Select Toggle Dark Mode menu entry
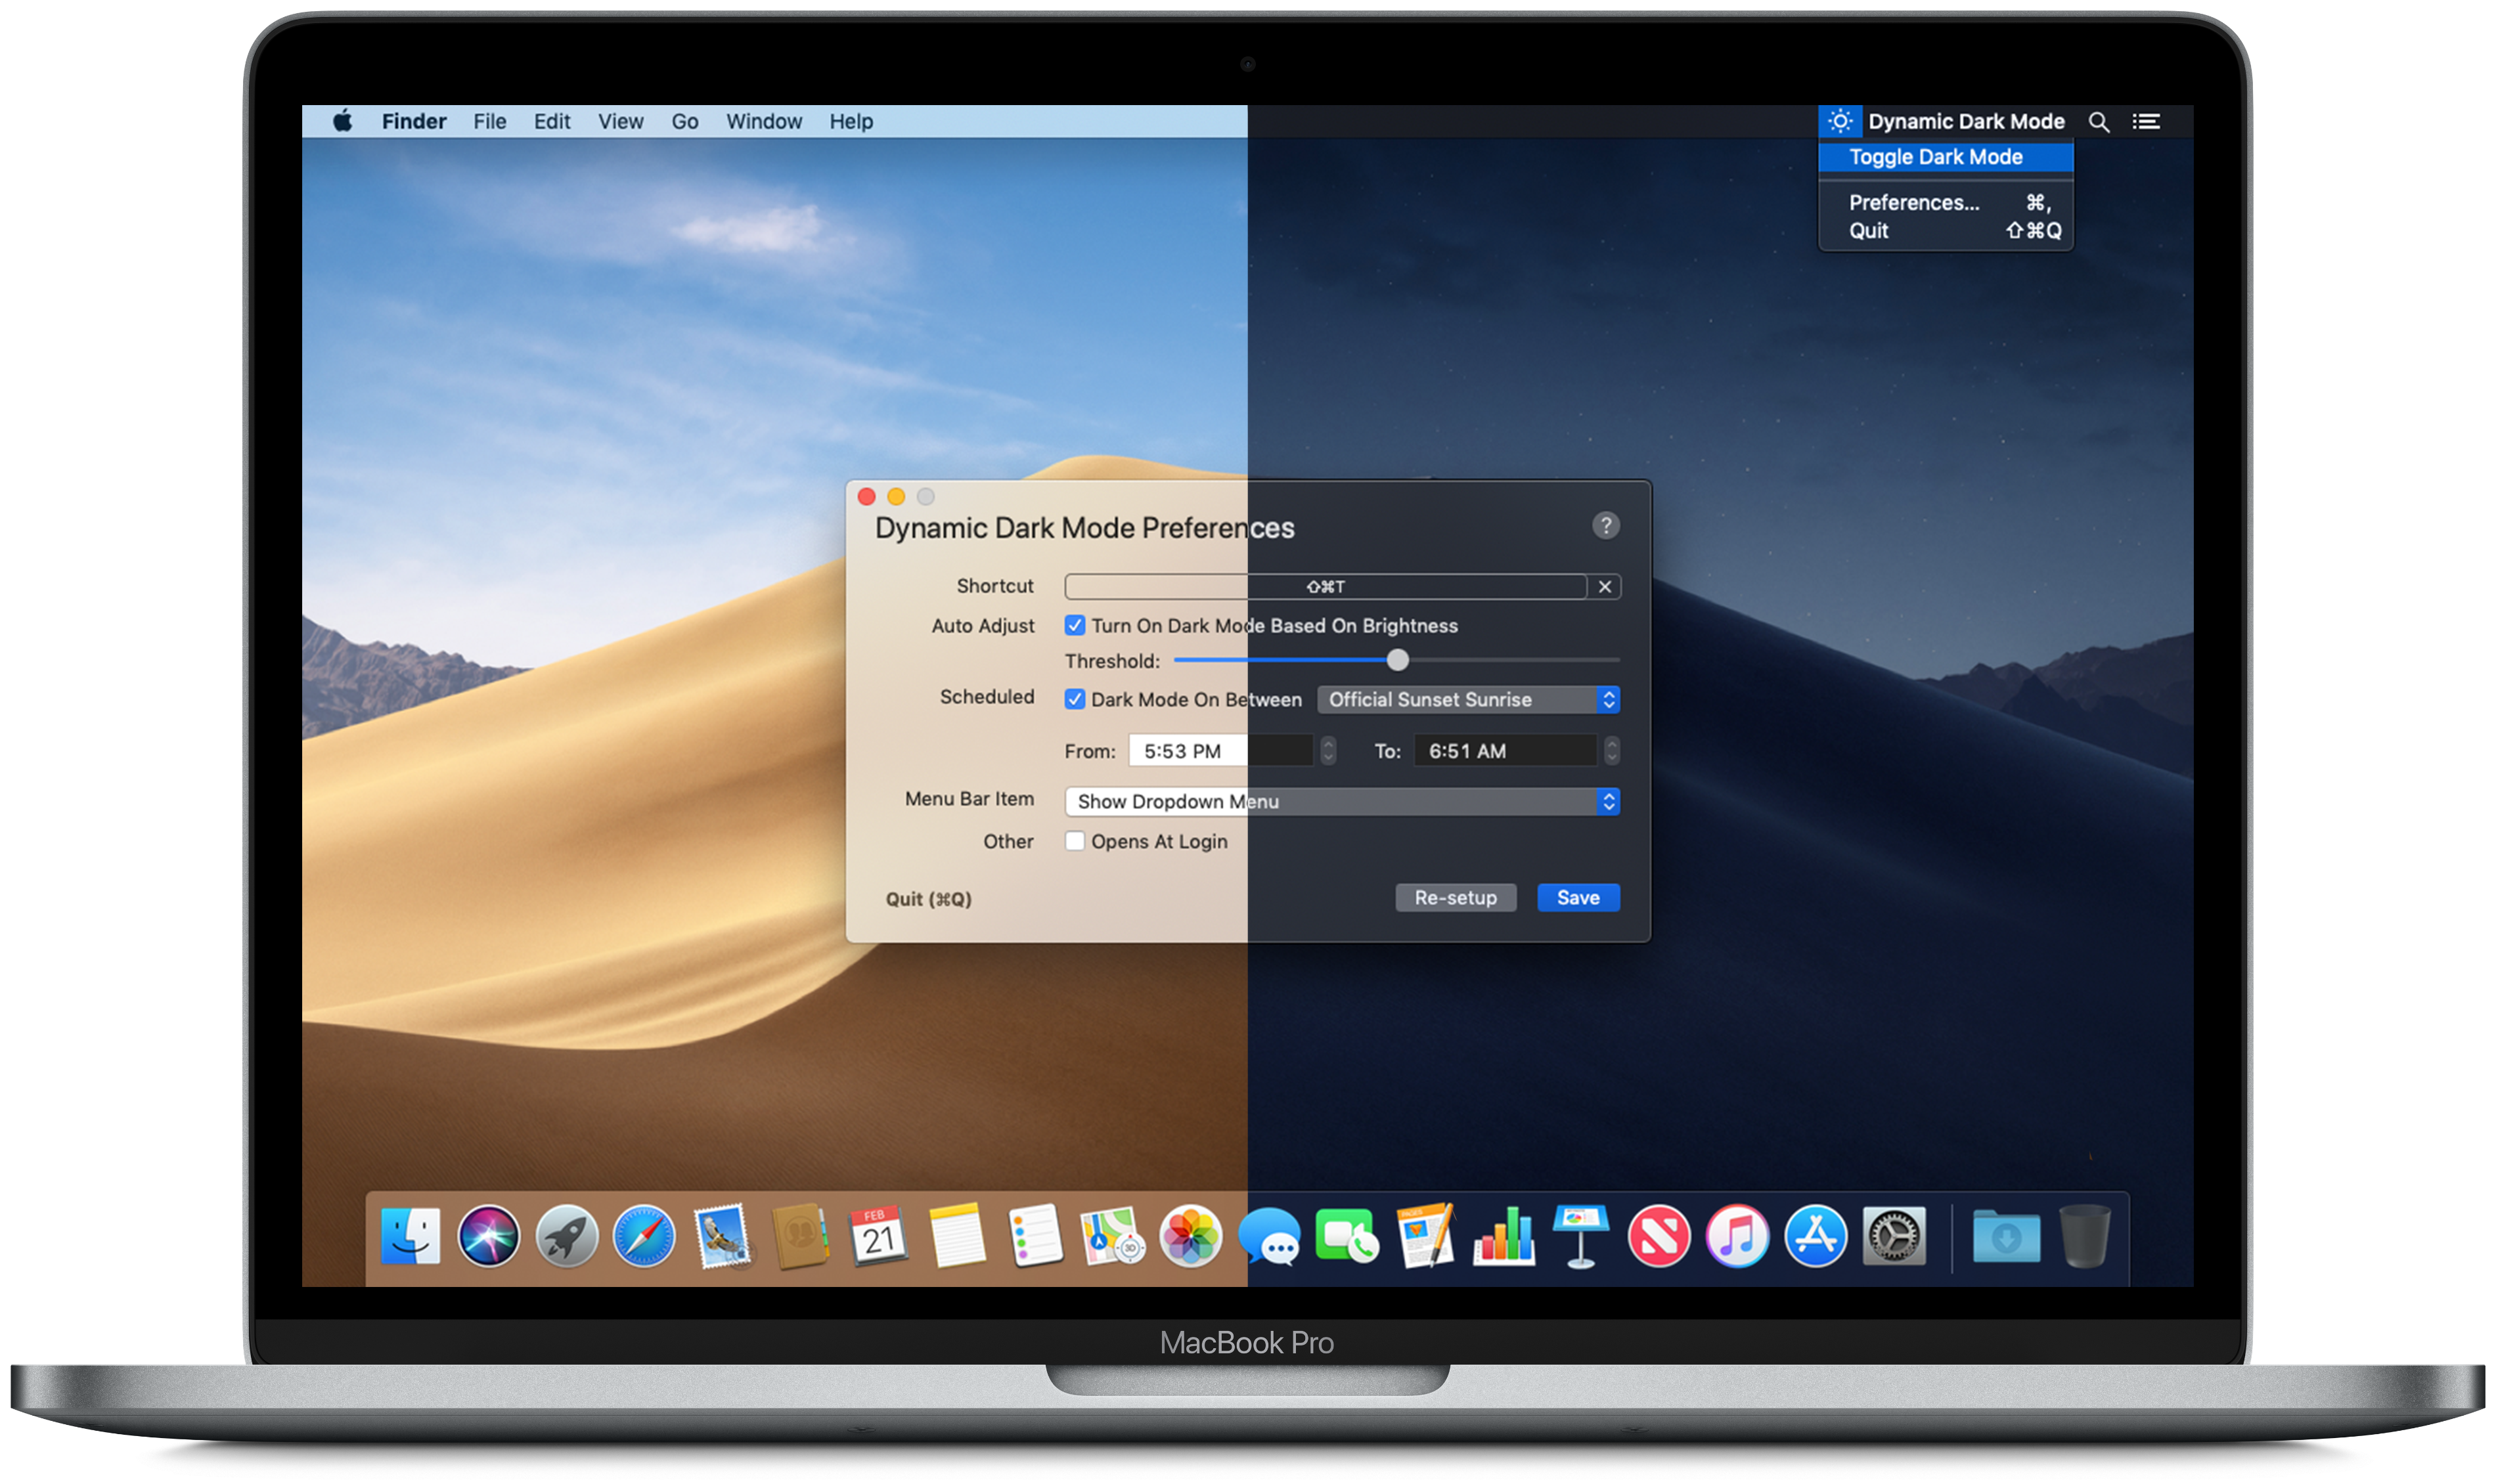The width and height of the screenshot is (2496, 1484). pos(1935,157)
